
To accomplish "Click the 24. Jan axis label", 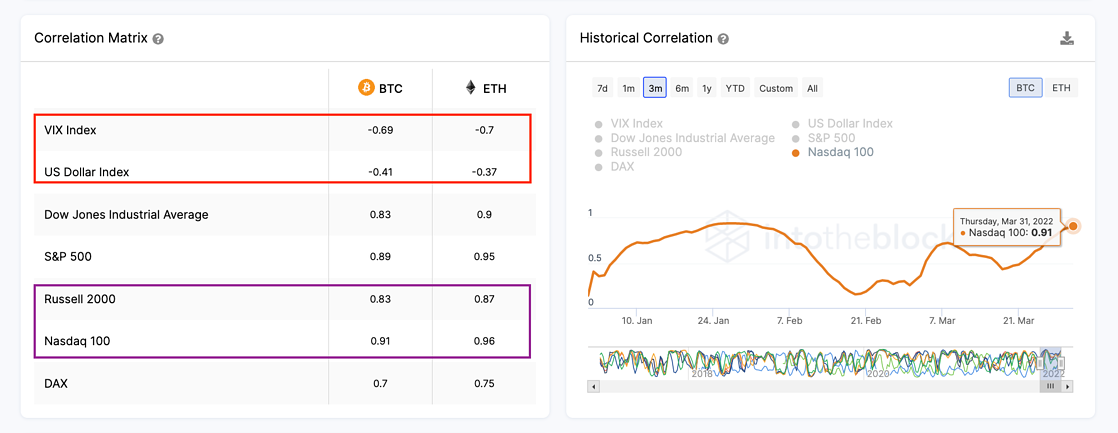I will [x=713, y=320].
